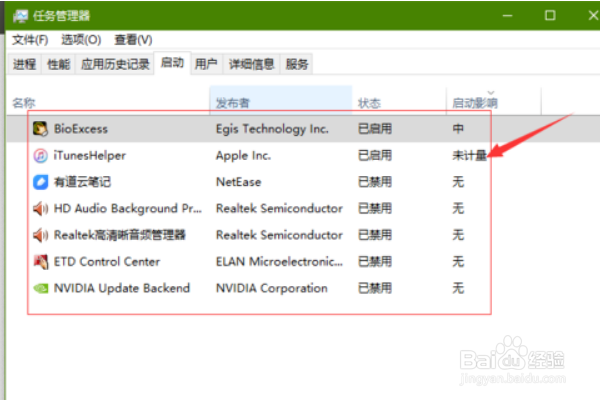
Task: Switch to the 详细信息 tab
Action: click(251, 64)
